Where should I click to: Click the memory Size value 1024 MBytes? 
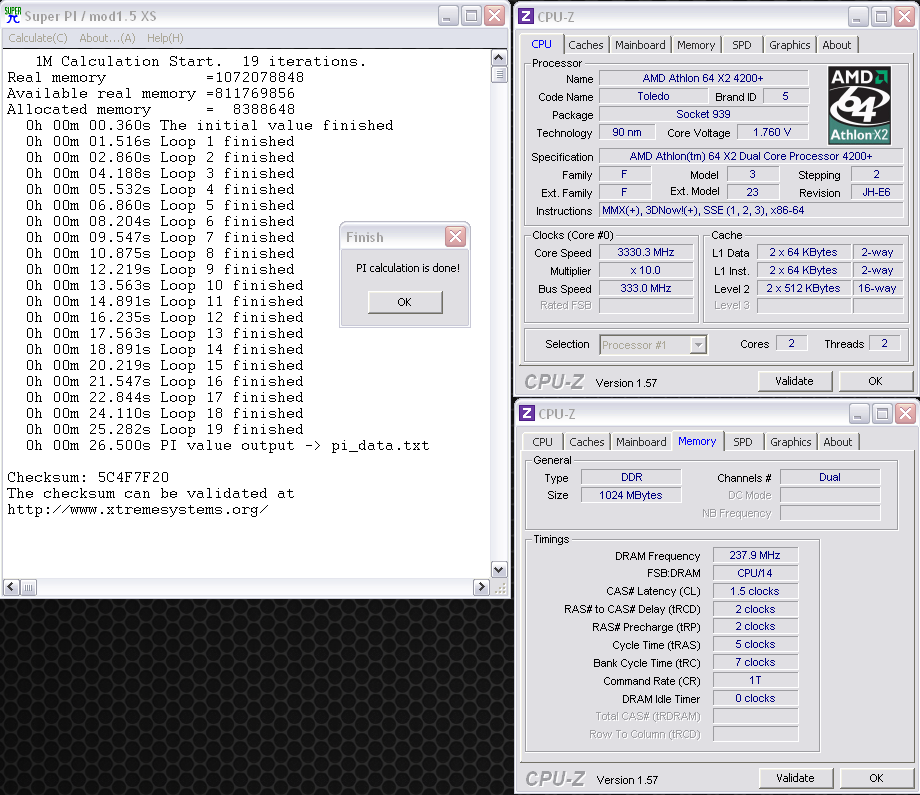click(x=631, y=495)
